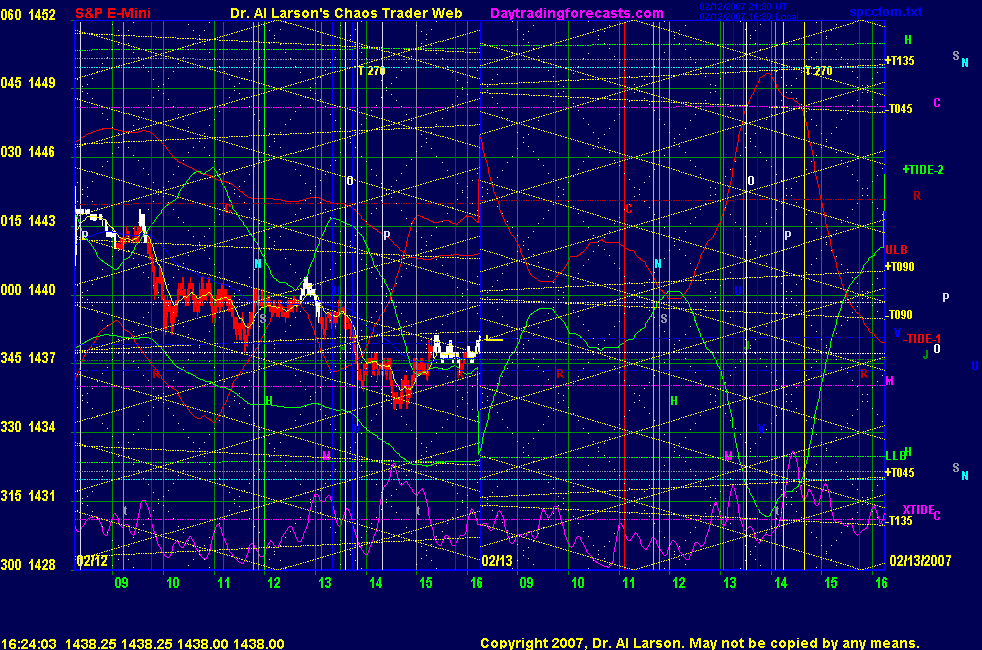This screenshot has width=982, height=650.
Task: Click the "000 1440" price level label
Action: click(28, 289)
